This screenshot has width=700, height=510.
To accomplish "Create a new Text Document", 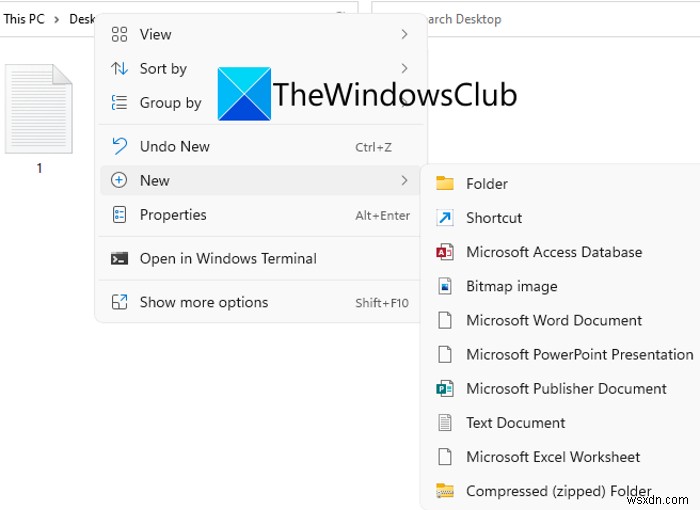I will [x=562, y=422].
